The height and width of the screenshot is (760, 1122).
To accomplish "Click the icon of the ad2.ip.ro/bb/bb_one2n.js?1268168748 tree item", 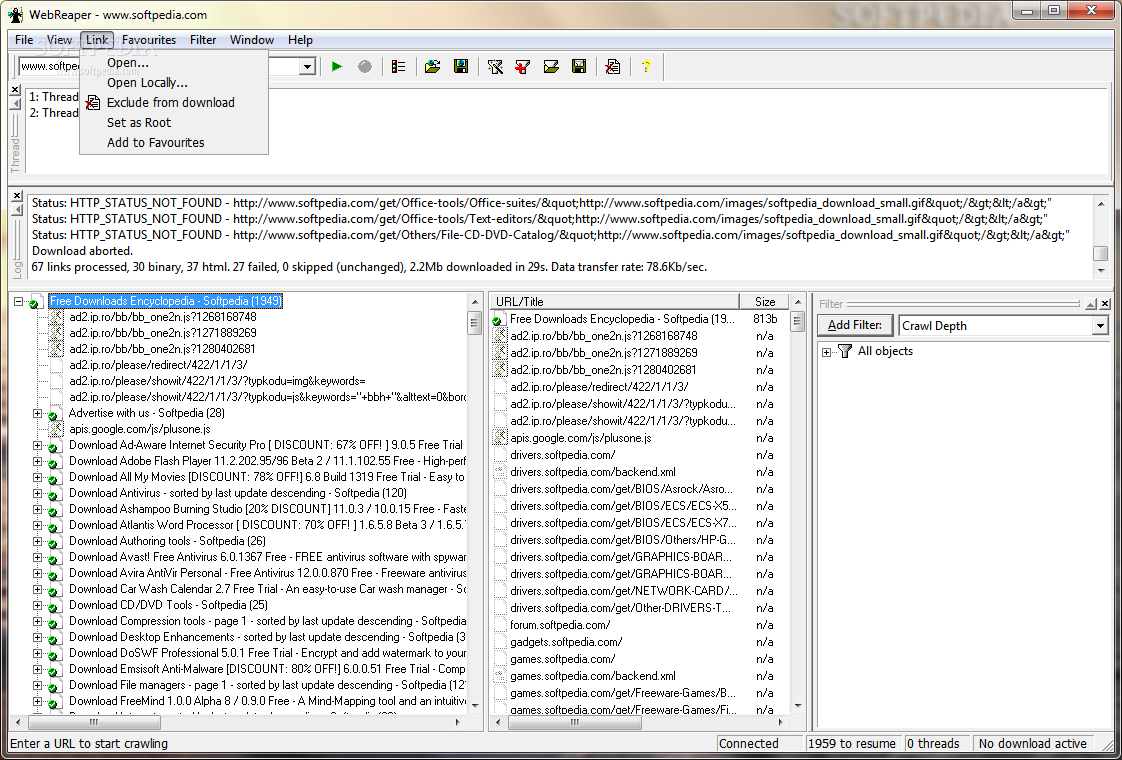I will [56, 317].
